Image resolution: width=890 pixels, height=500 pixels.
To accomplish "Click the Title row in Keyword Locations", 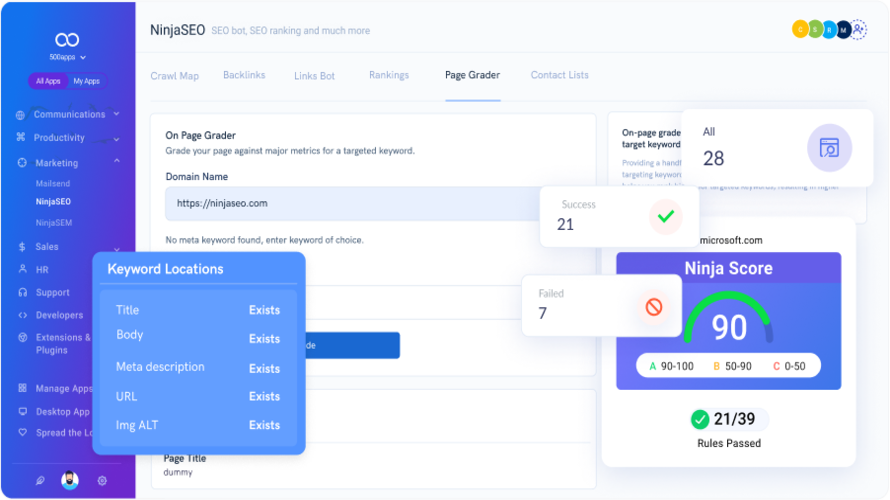I will tap(198, 310).
